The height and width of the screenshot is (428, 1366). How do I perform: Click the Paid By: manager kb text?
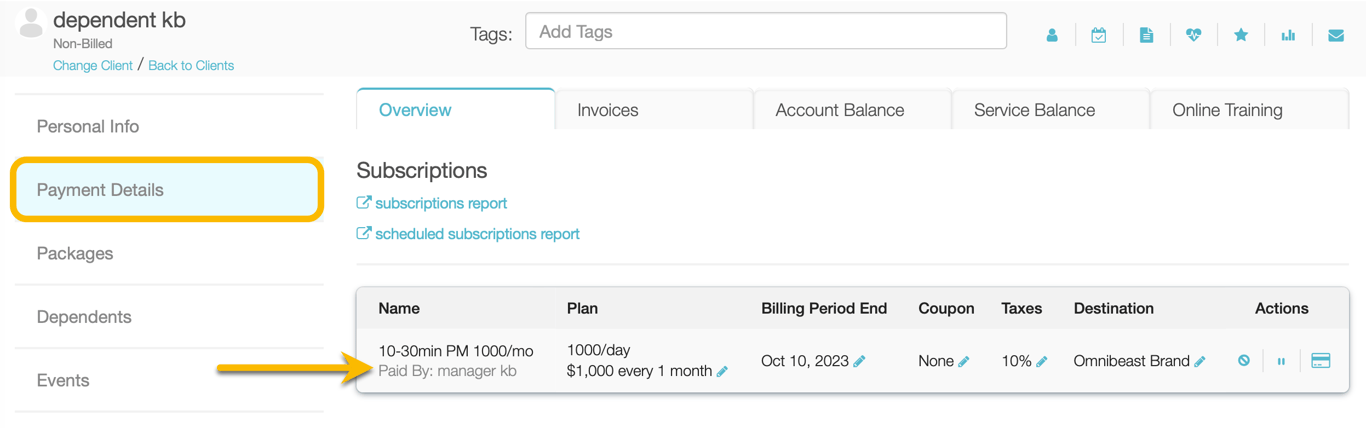pos(447,371)
